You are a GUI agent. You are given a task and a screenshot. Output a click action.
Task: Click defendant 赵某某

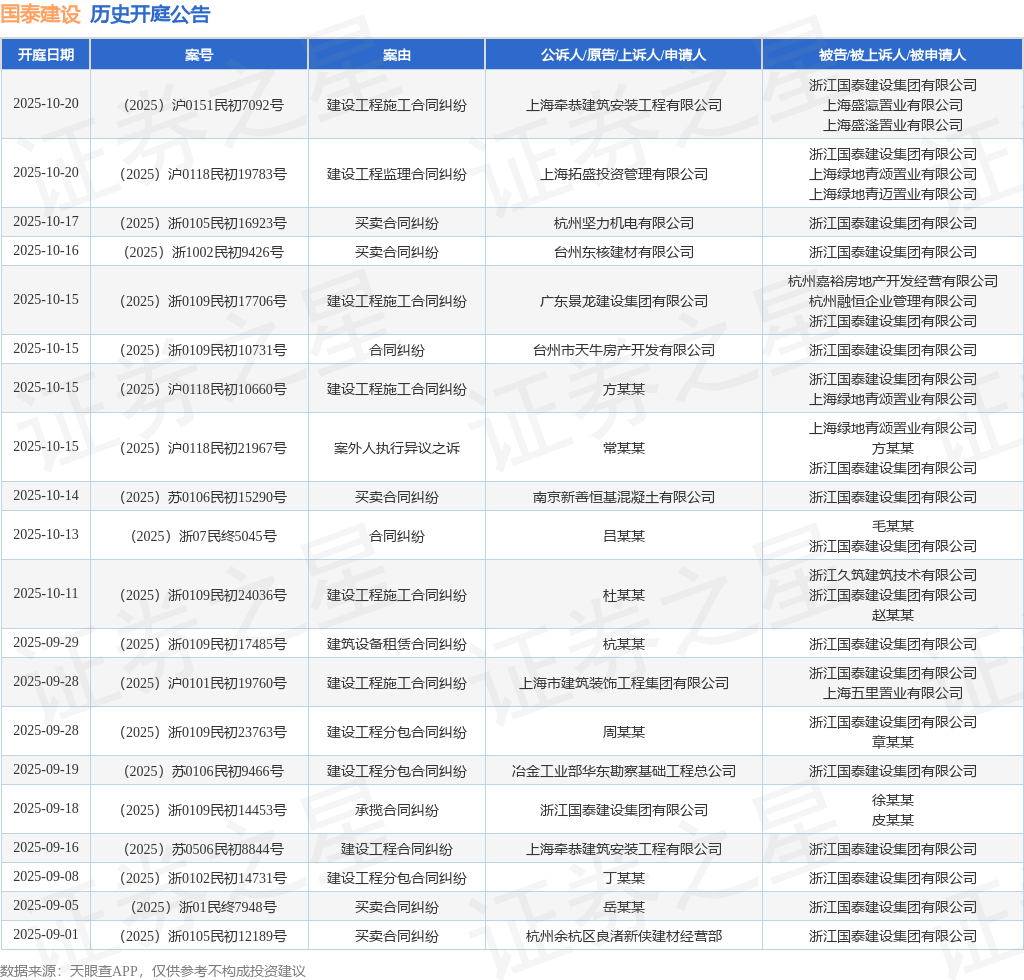point(893,614)
